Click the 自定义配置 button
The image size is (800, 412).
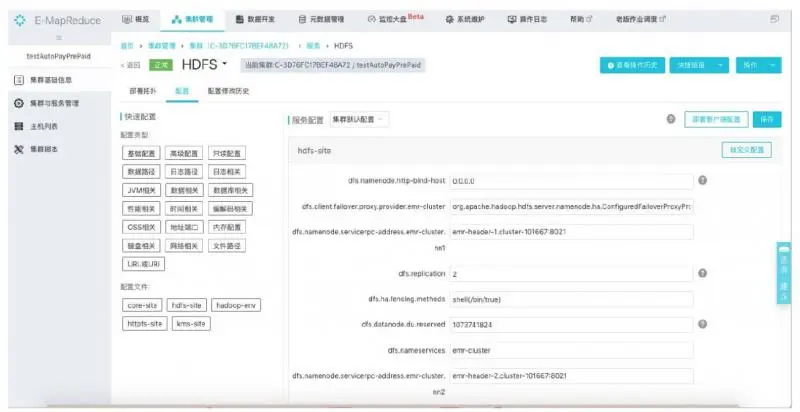click(746, 150)
